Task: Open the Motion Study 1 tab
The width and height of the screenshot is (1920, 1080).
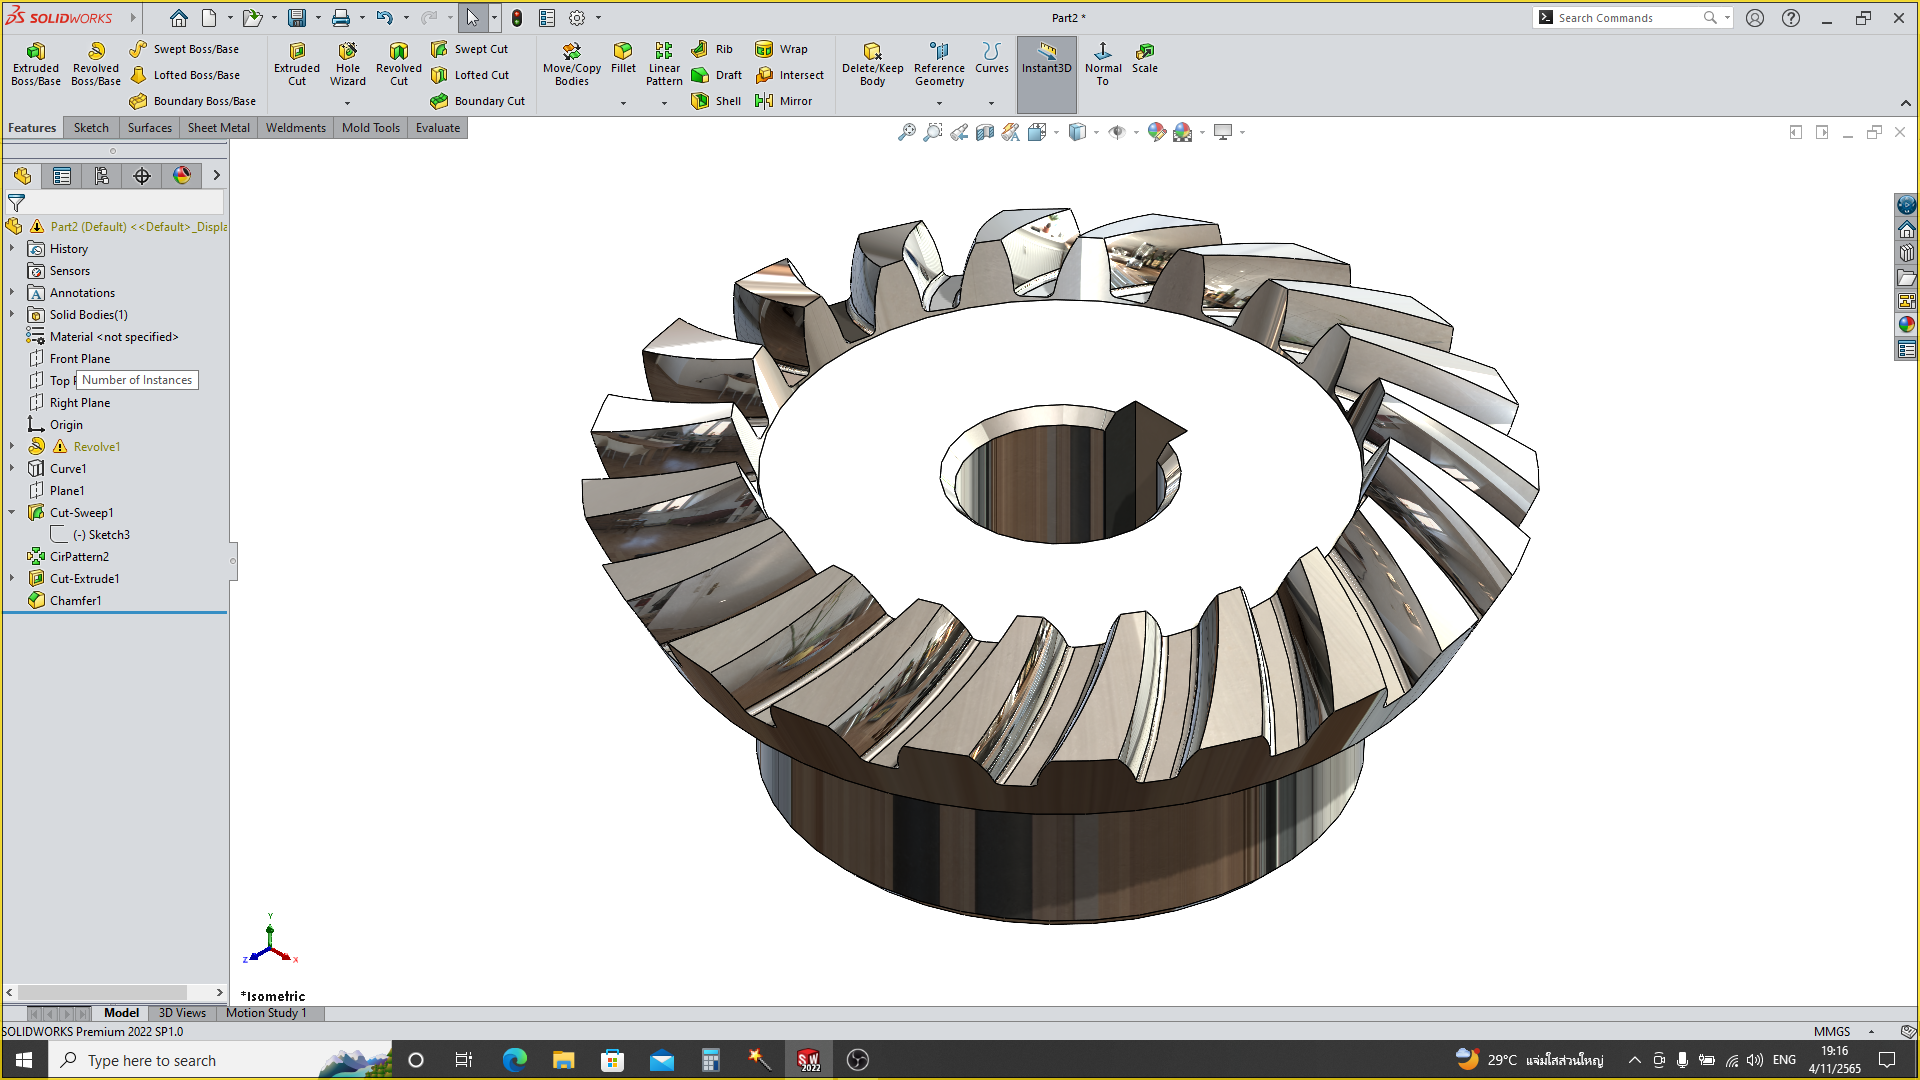Action: click(x=266, y=1013)
